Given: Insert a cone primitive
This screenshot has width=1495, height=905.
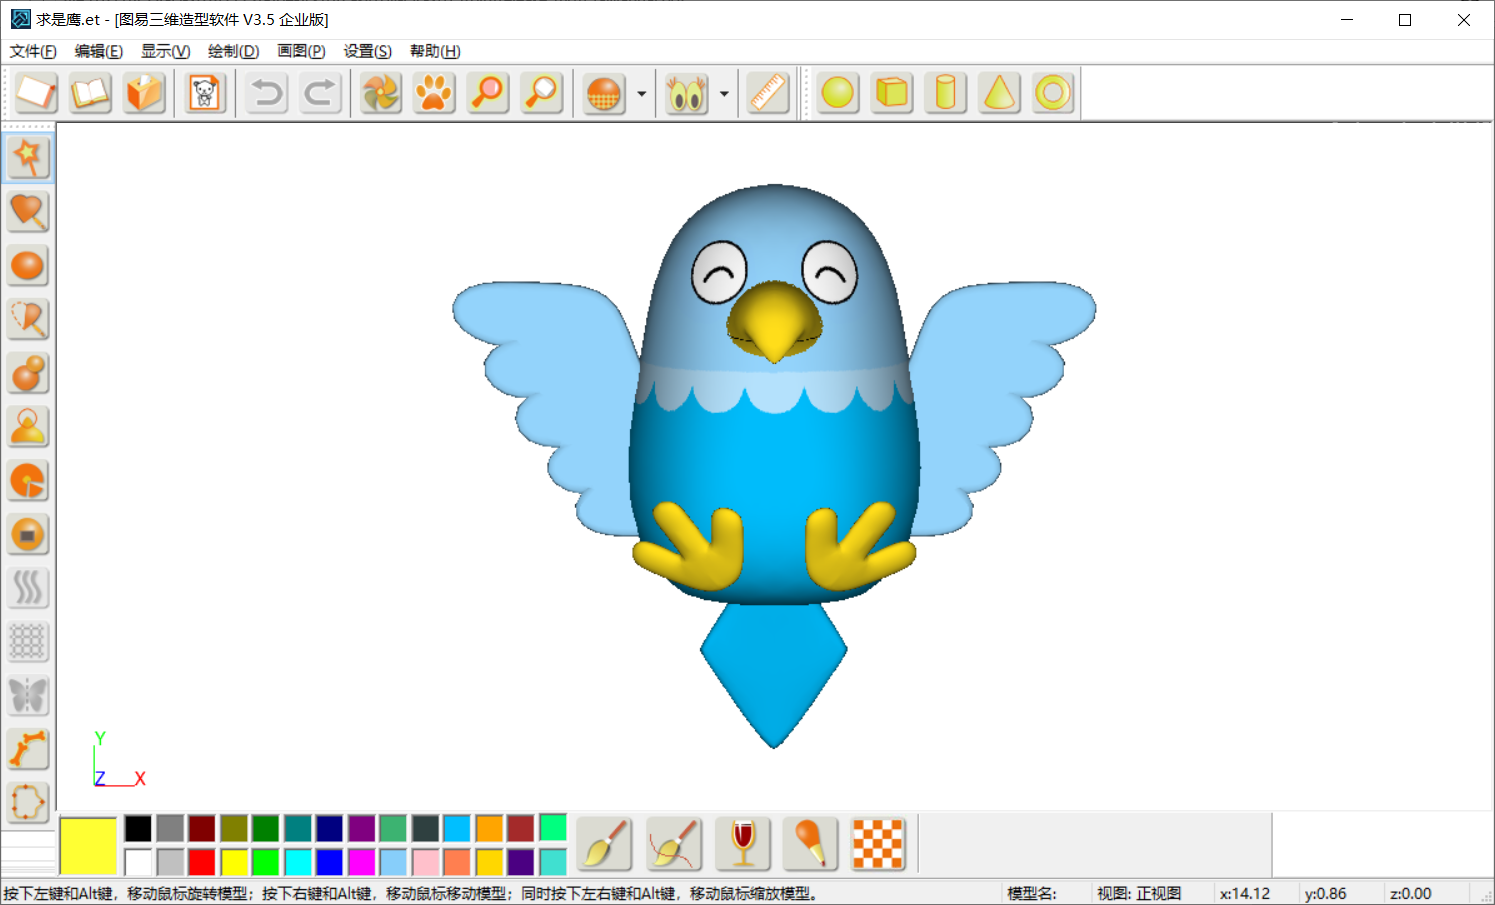Looking at the screenshot, I should [1000, 94].
